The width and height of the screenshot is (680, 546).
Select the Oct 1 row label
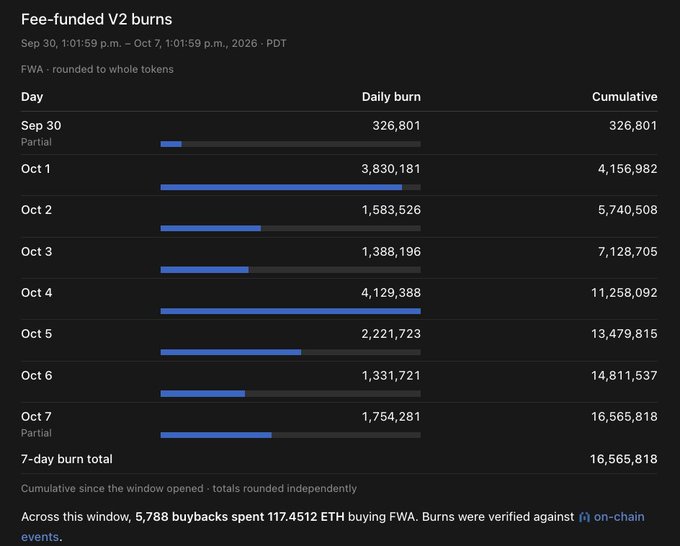(36, 169)
